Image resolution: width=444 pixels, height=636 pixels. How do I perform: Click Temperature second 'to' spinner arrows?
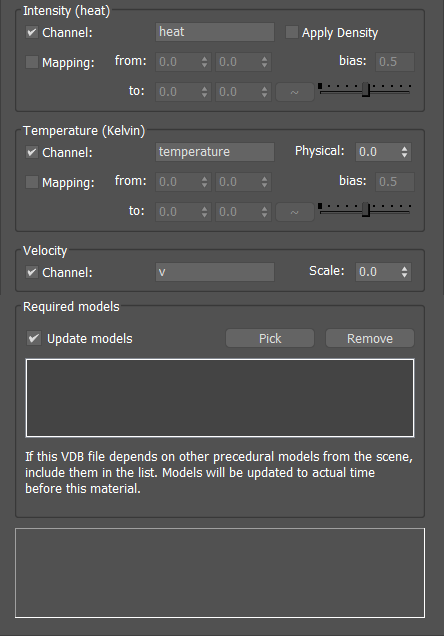[264, 212]
